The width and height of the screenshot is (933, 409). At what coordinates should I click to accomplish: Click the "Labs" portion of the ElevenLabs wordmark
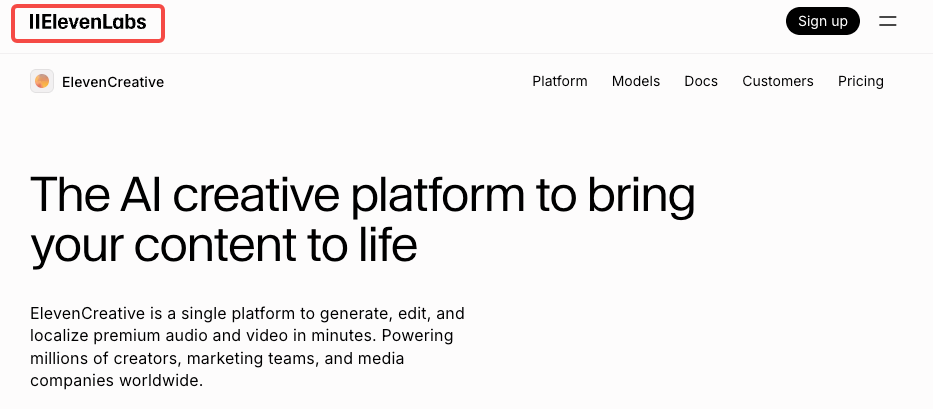pos(127,22)
